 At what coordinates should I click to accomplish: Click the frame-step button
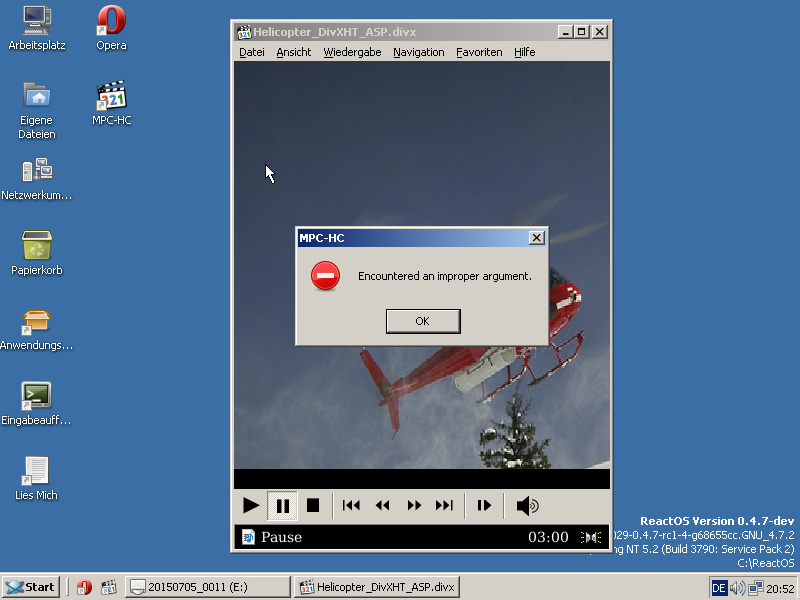tap(484, 506)
